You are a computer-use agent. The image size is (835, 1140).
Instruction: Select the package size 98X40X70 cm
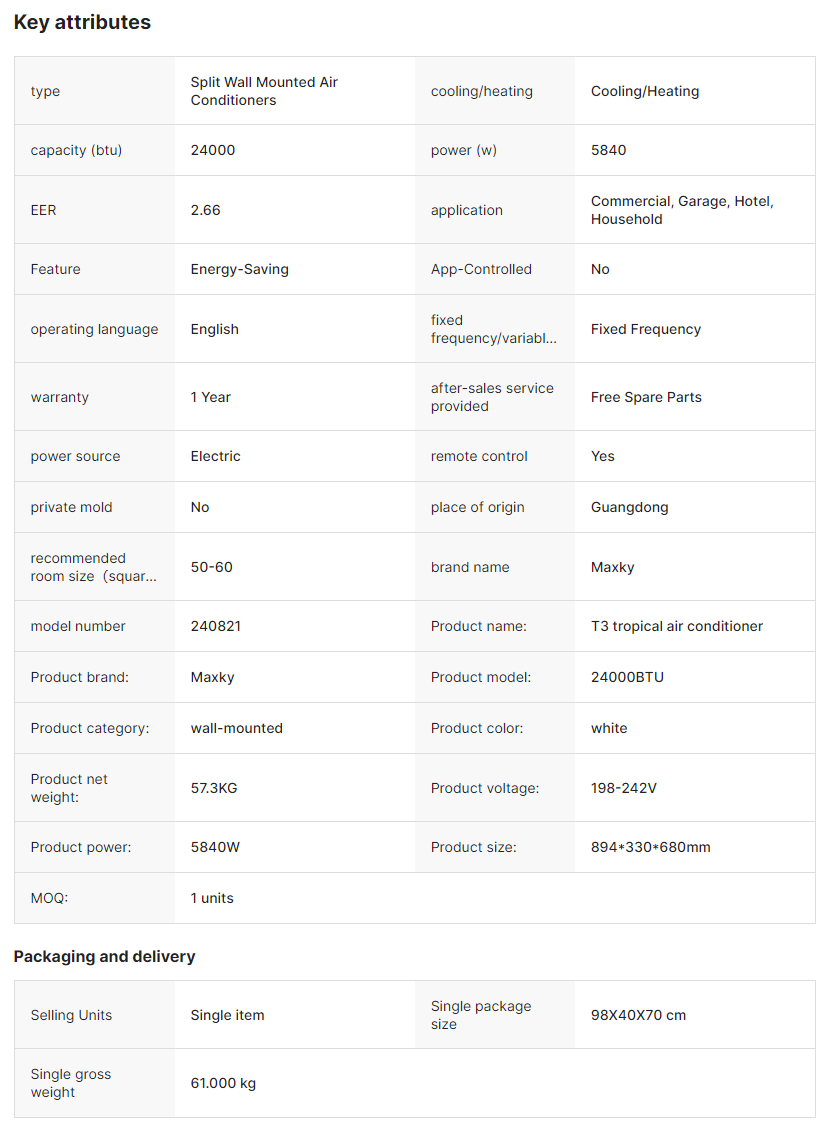click(638, 1015)
